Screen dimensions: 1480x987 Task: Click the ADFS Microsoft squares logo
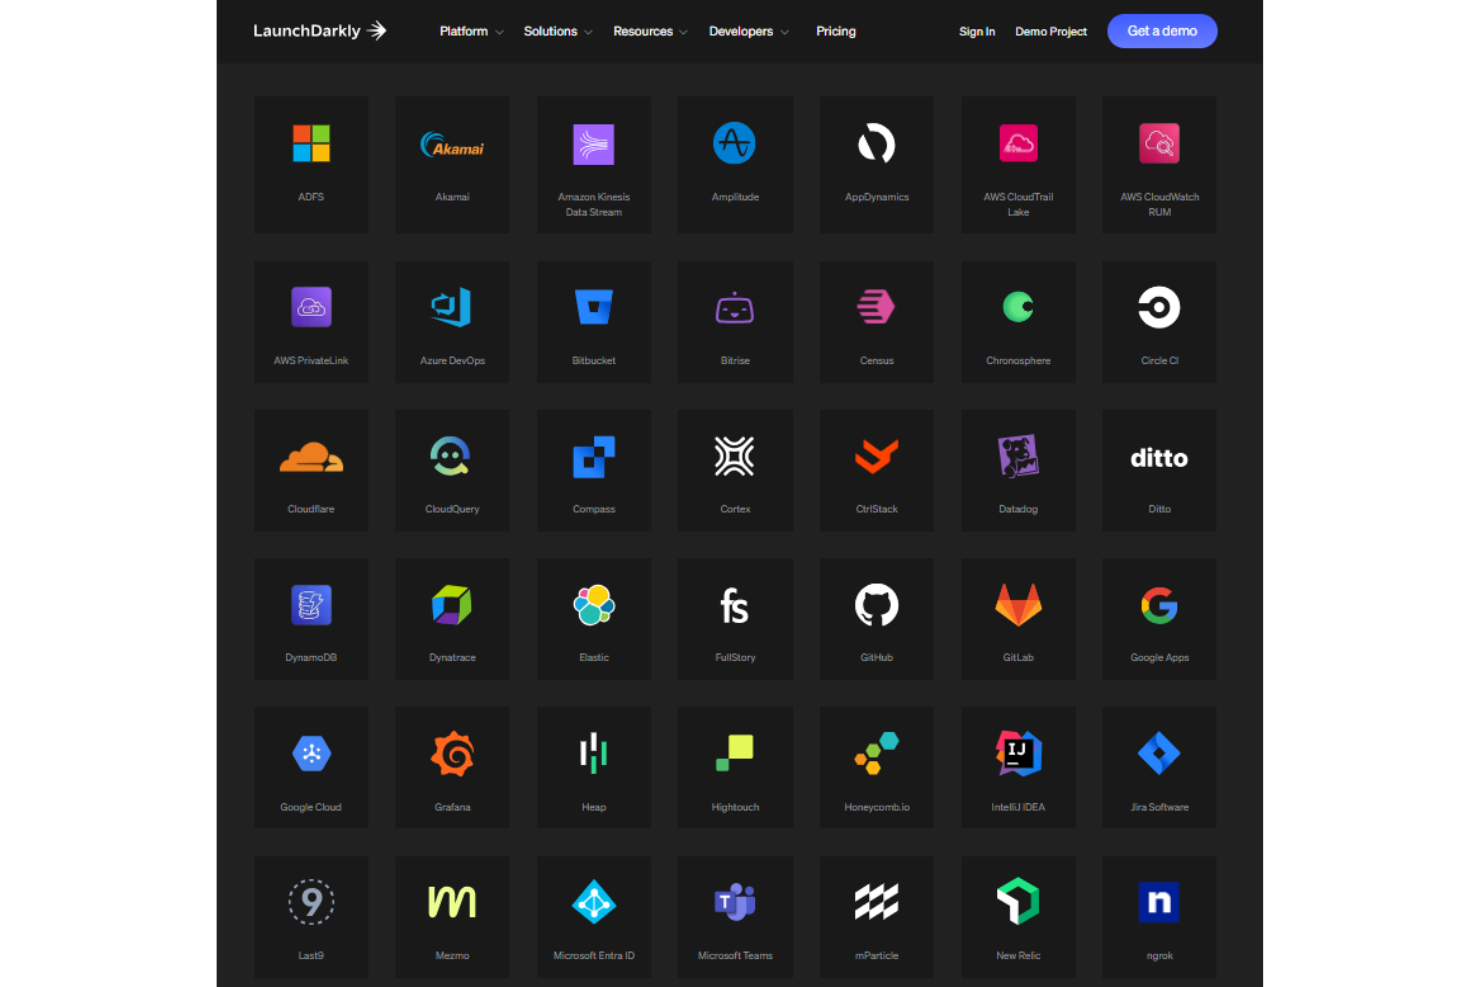click(311, 143)
